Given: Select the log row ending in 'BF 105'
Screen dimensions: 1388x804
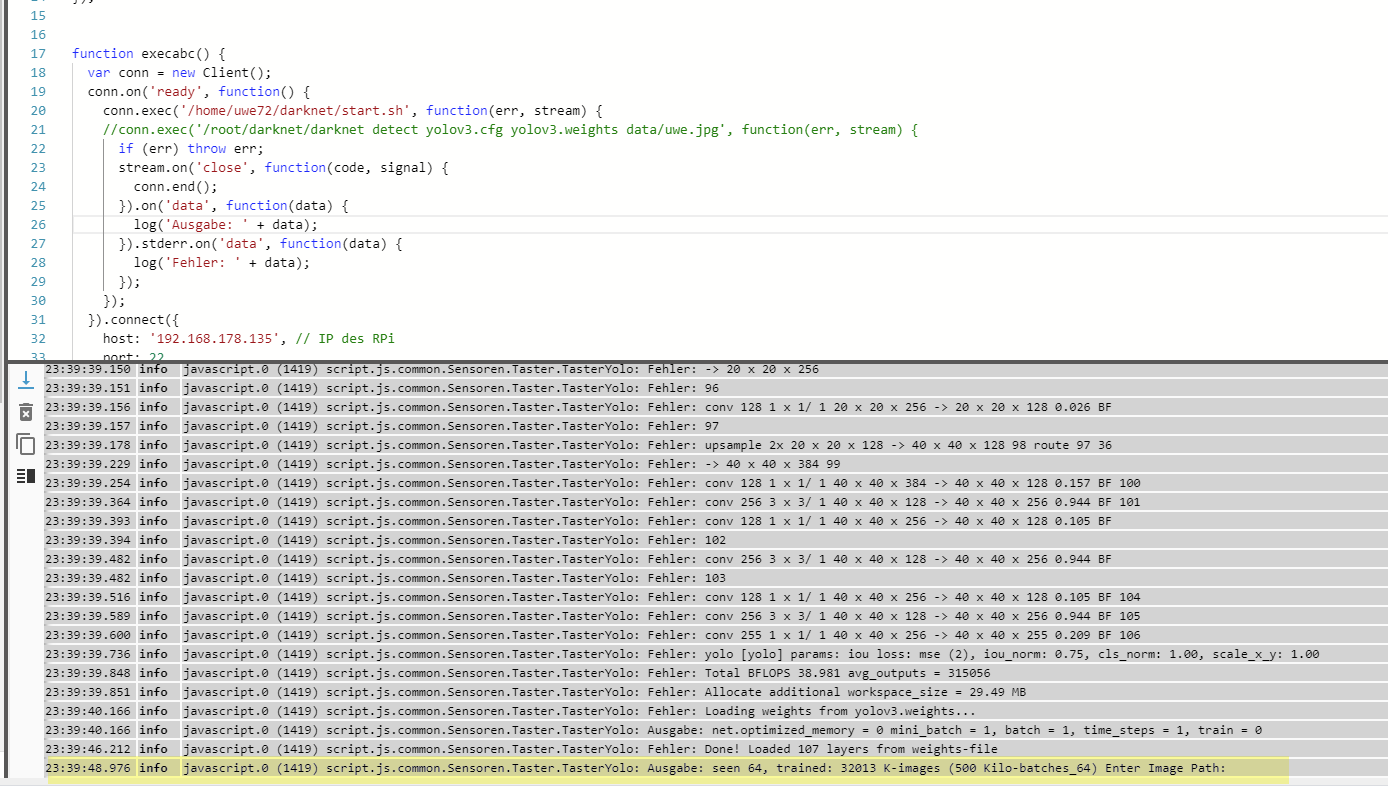Looking at the screenshot, I should coord(715,616).
